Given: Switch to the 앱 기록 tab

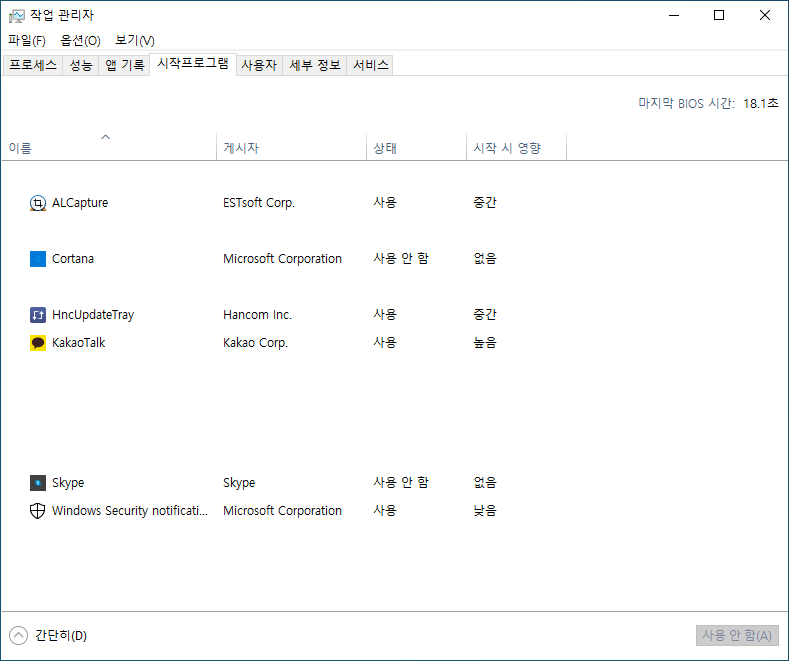Looking at the screenshot, I should [124, 65].
